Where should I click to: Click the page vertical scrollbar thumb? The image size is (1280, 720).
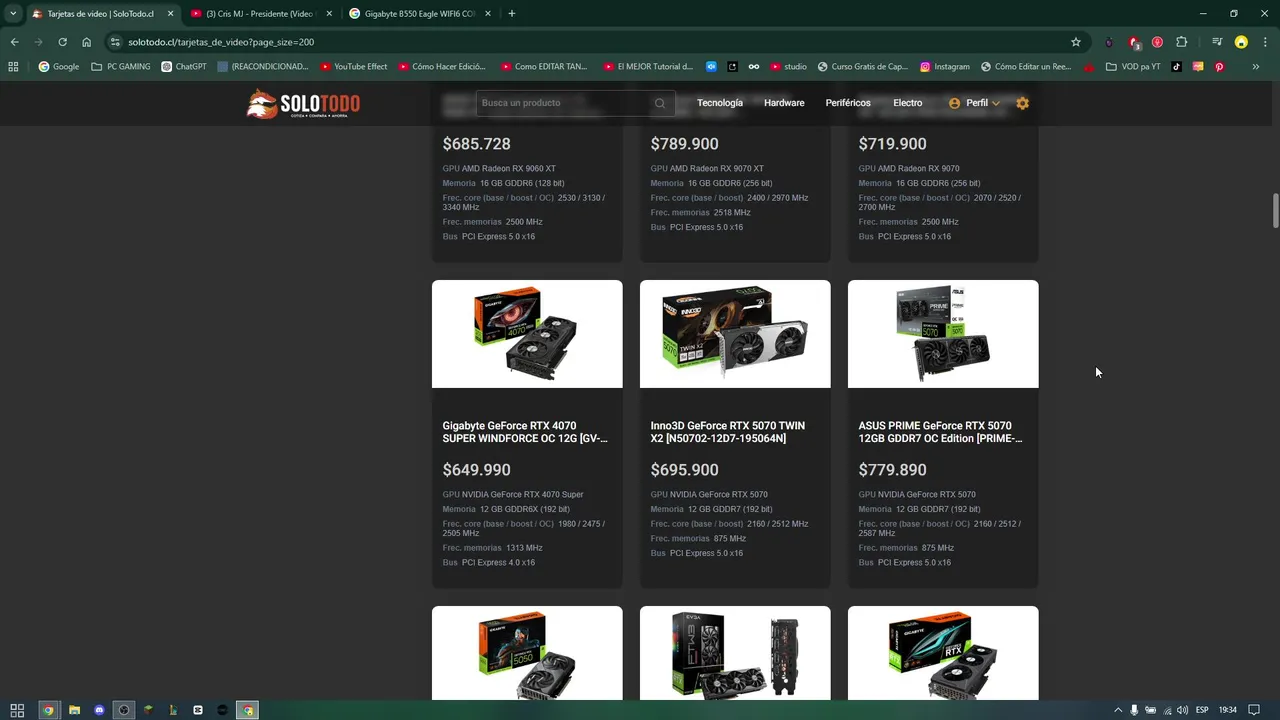click(x=1275, y=211)
